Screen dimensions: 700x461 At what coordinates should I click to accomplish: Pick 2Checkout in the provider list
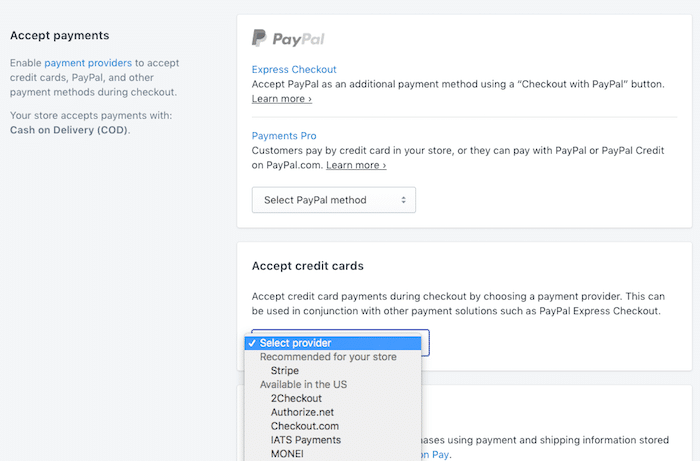click(x=296, y=398)
